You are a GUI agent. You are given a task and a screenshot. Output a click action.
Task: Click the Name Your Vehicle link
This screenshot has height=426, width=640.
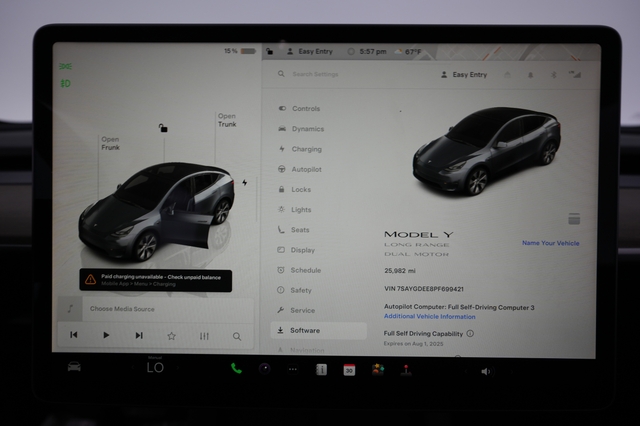pos(551,243)
